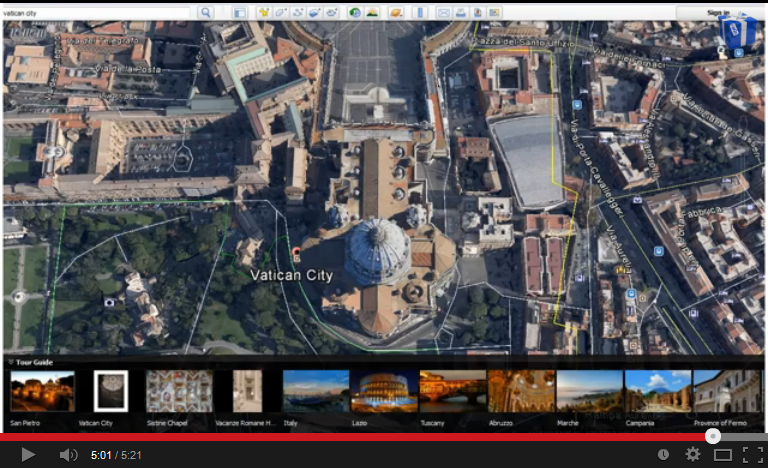Click the 'Via di Porta Cavalleggeri' street label
768x468 pixels.
click(596, 168)
